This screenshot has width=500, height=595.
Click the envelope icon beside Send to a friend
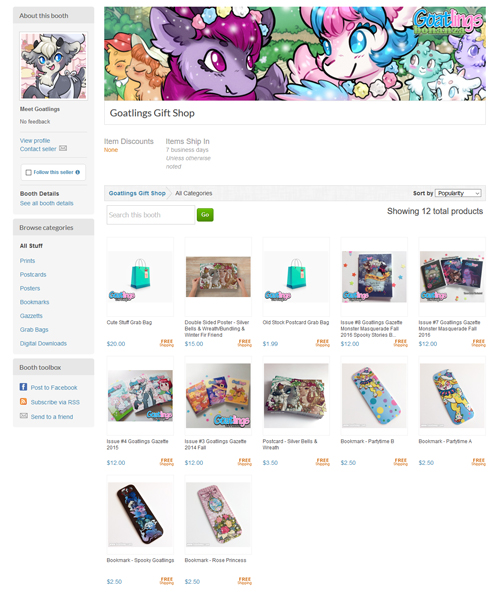(24, 416)
